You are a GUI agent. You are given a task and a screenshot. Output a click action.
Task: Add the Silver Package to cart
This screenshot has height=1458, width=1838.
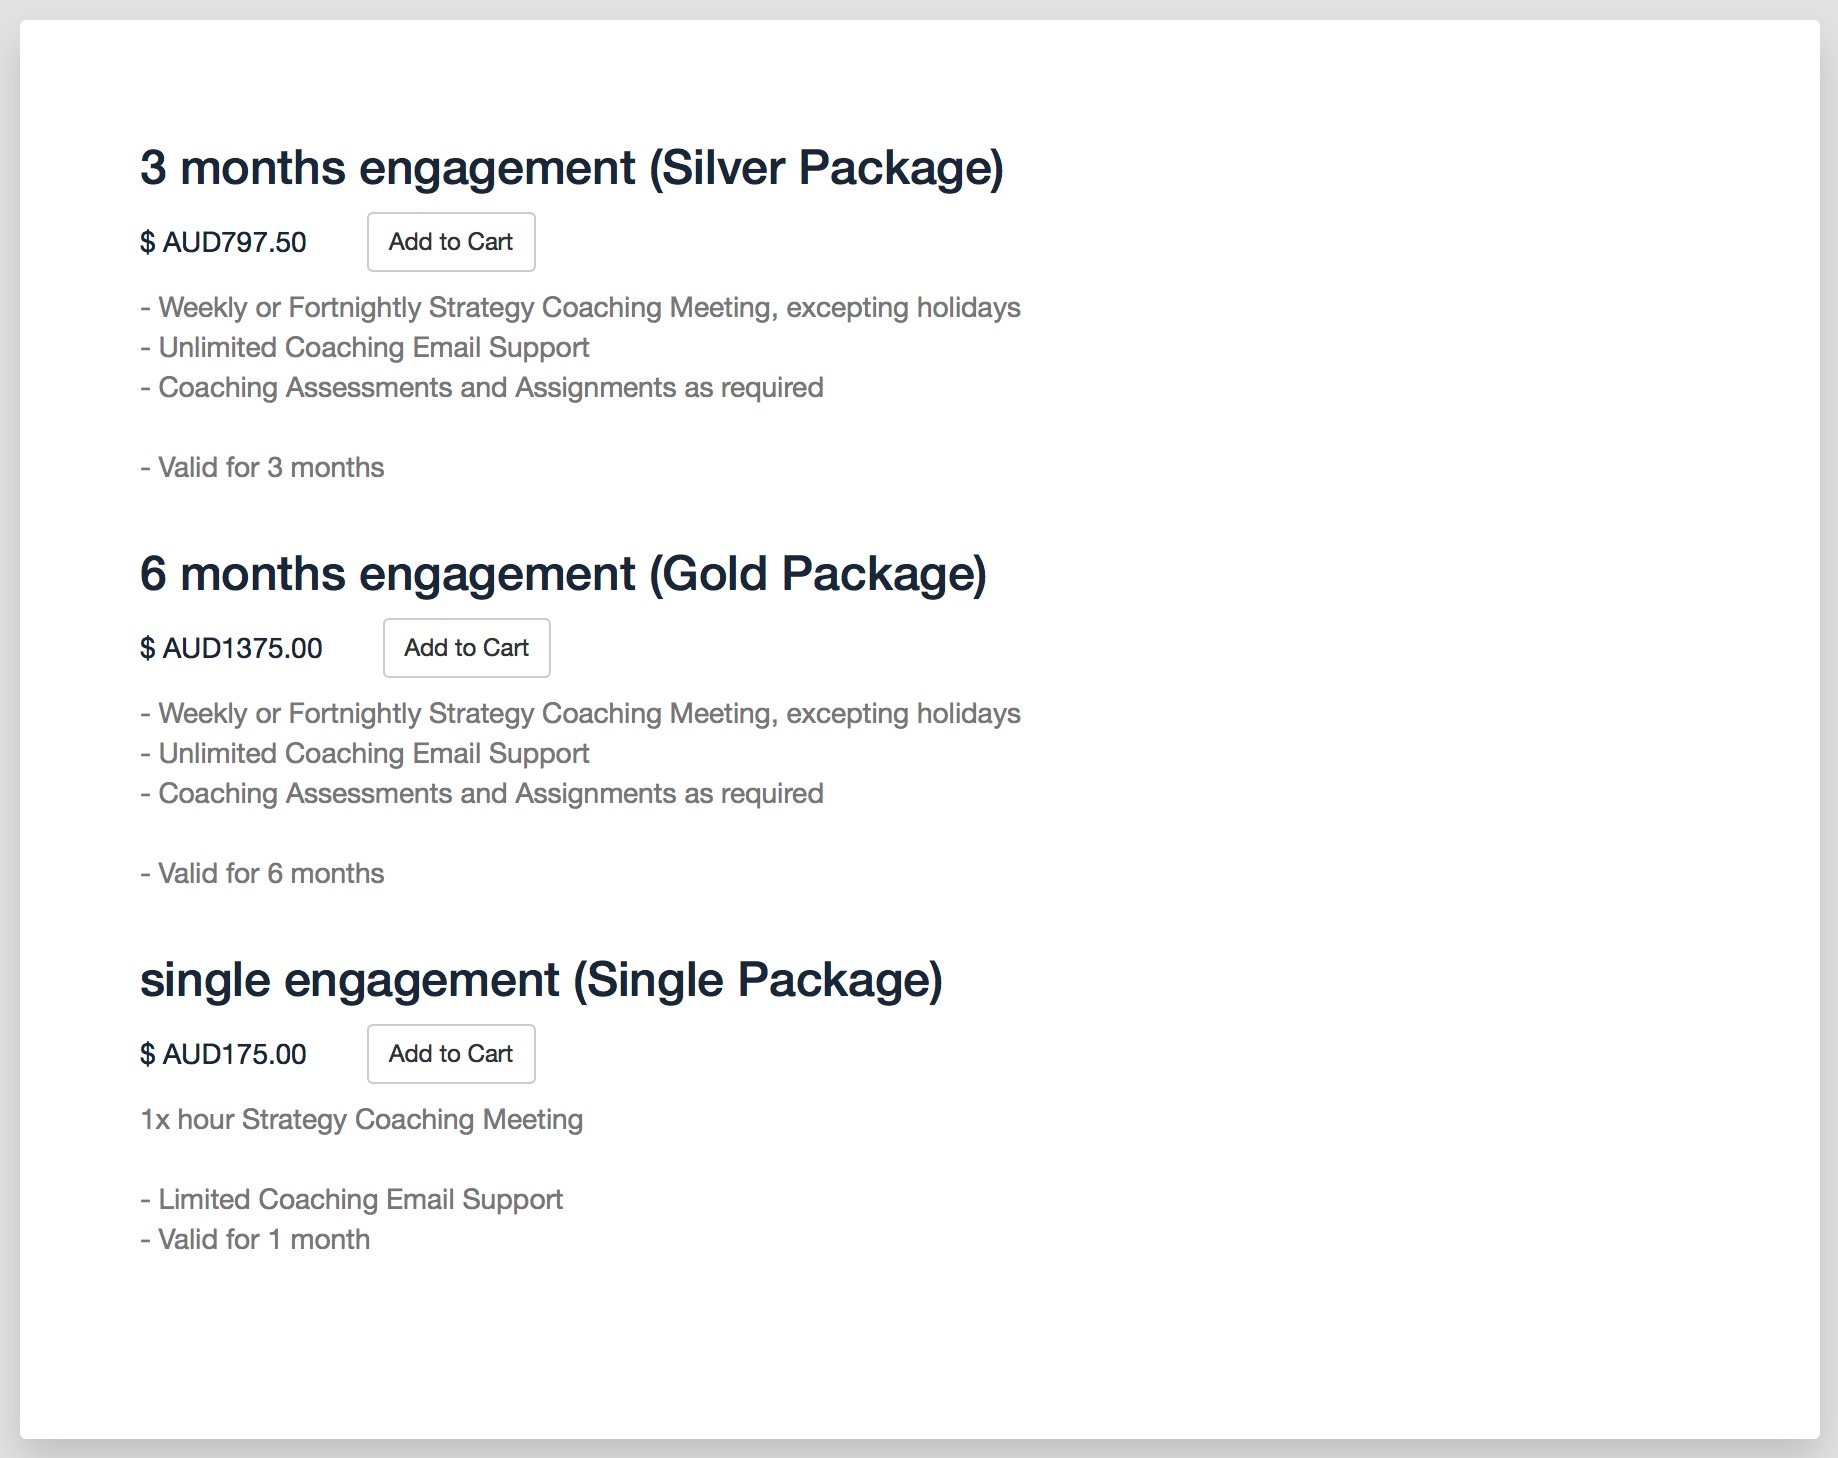tap(451, 242)
